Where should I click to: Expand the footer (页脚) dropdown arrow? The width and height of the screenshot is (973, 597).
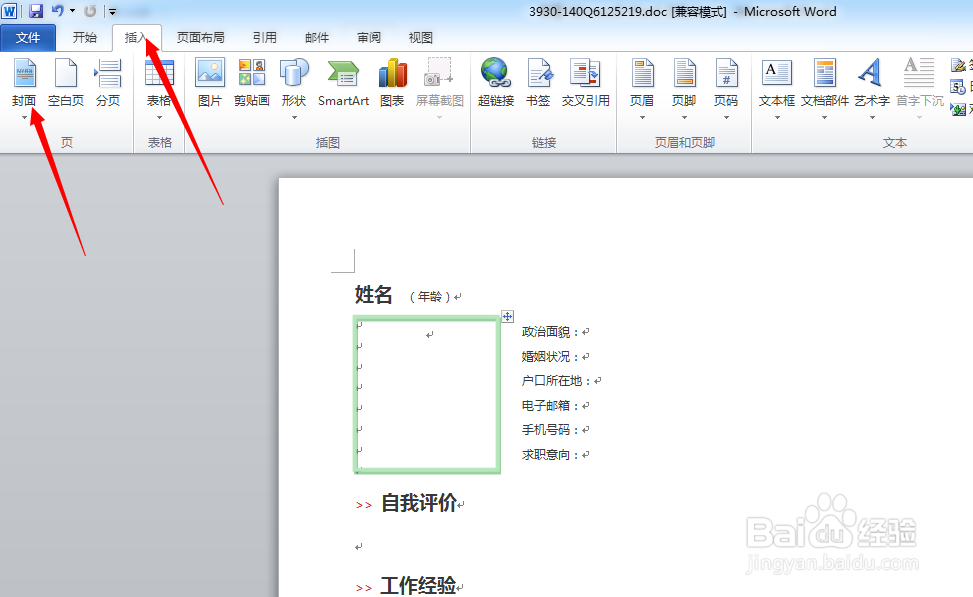pyautogui.click(x=684, y=117)
